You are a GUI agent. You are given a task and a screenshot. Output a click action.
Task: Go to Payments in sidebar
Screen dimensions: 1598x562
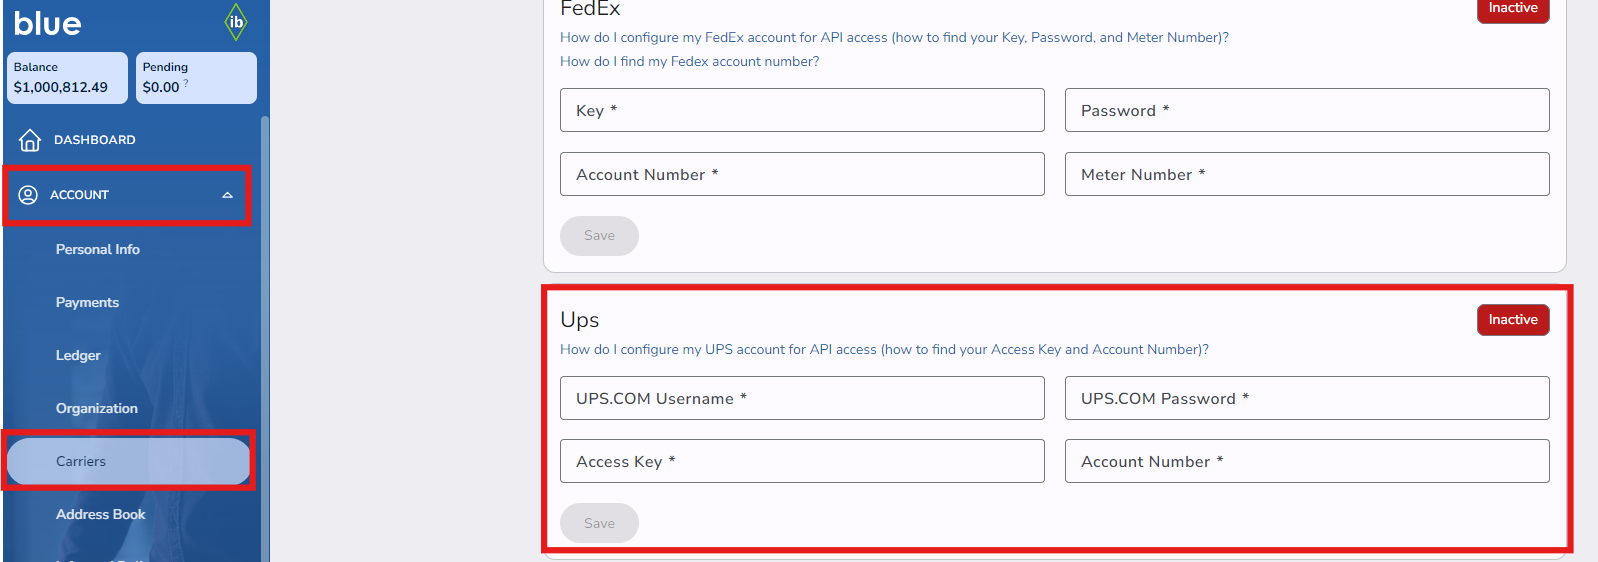point(87,302)
